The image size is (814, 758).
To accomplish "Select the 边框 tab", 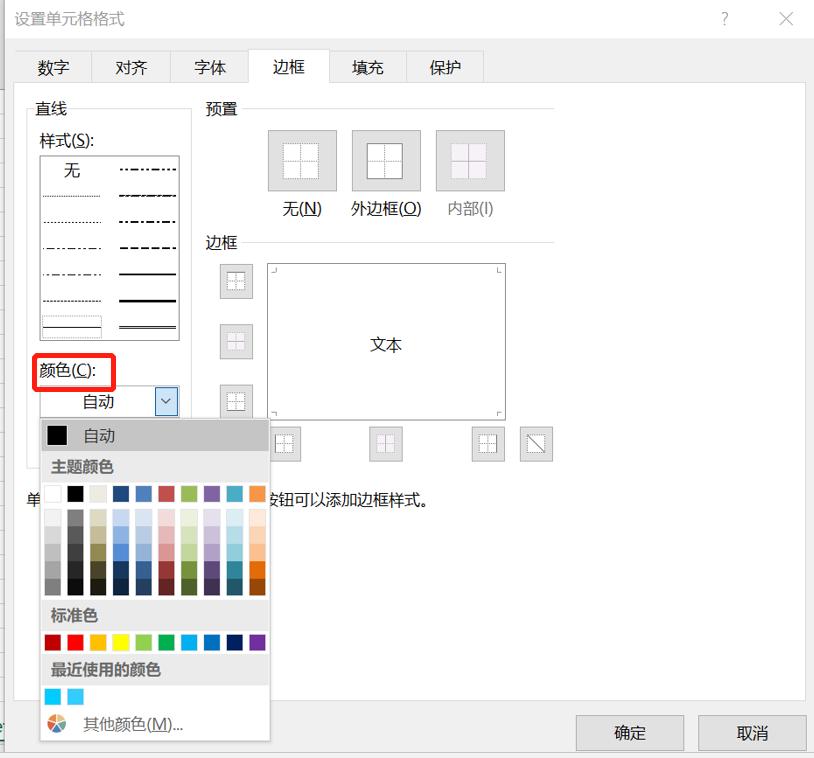I will (x=289, y=66).
